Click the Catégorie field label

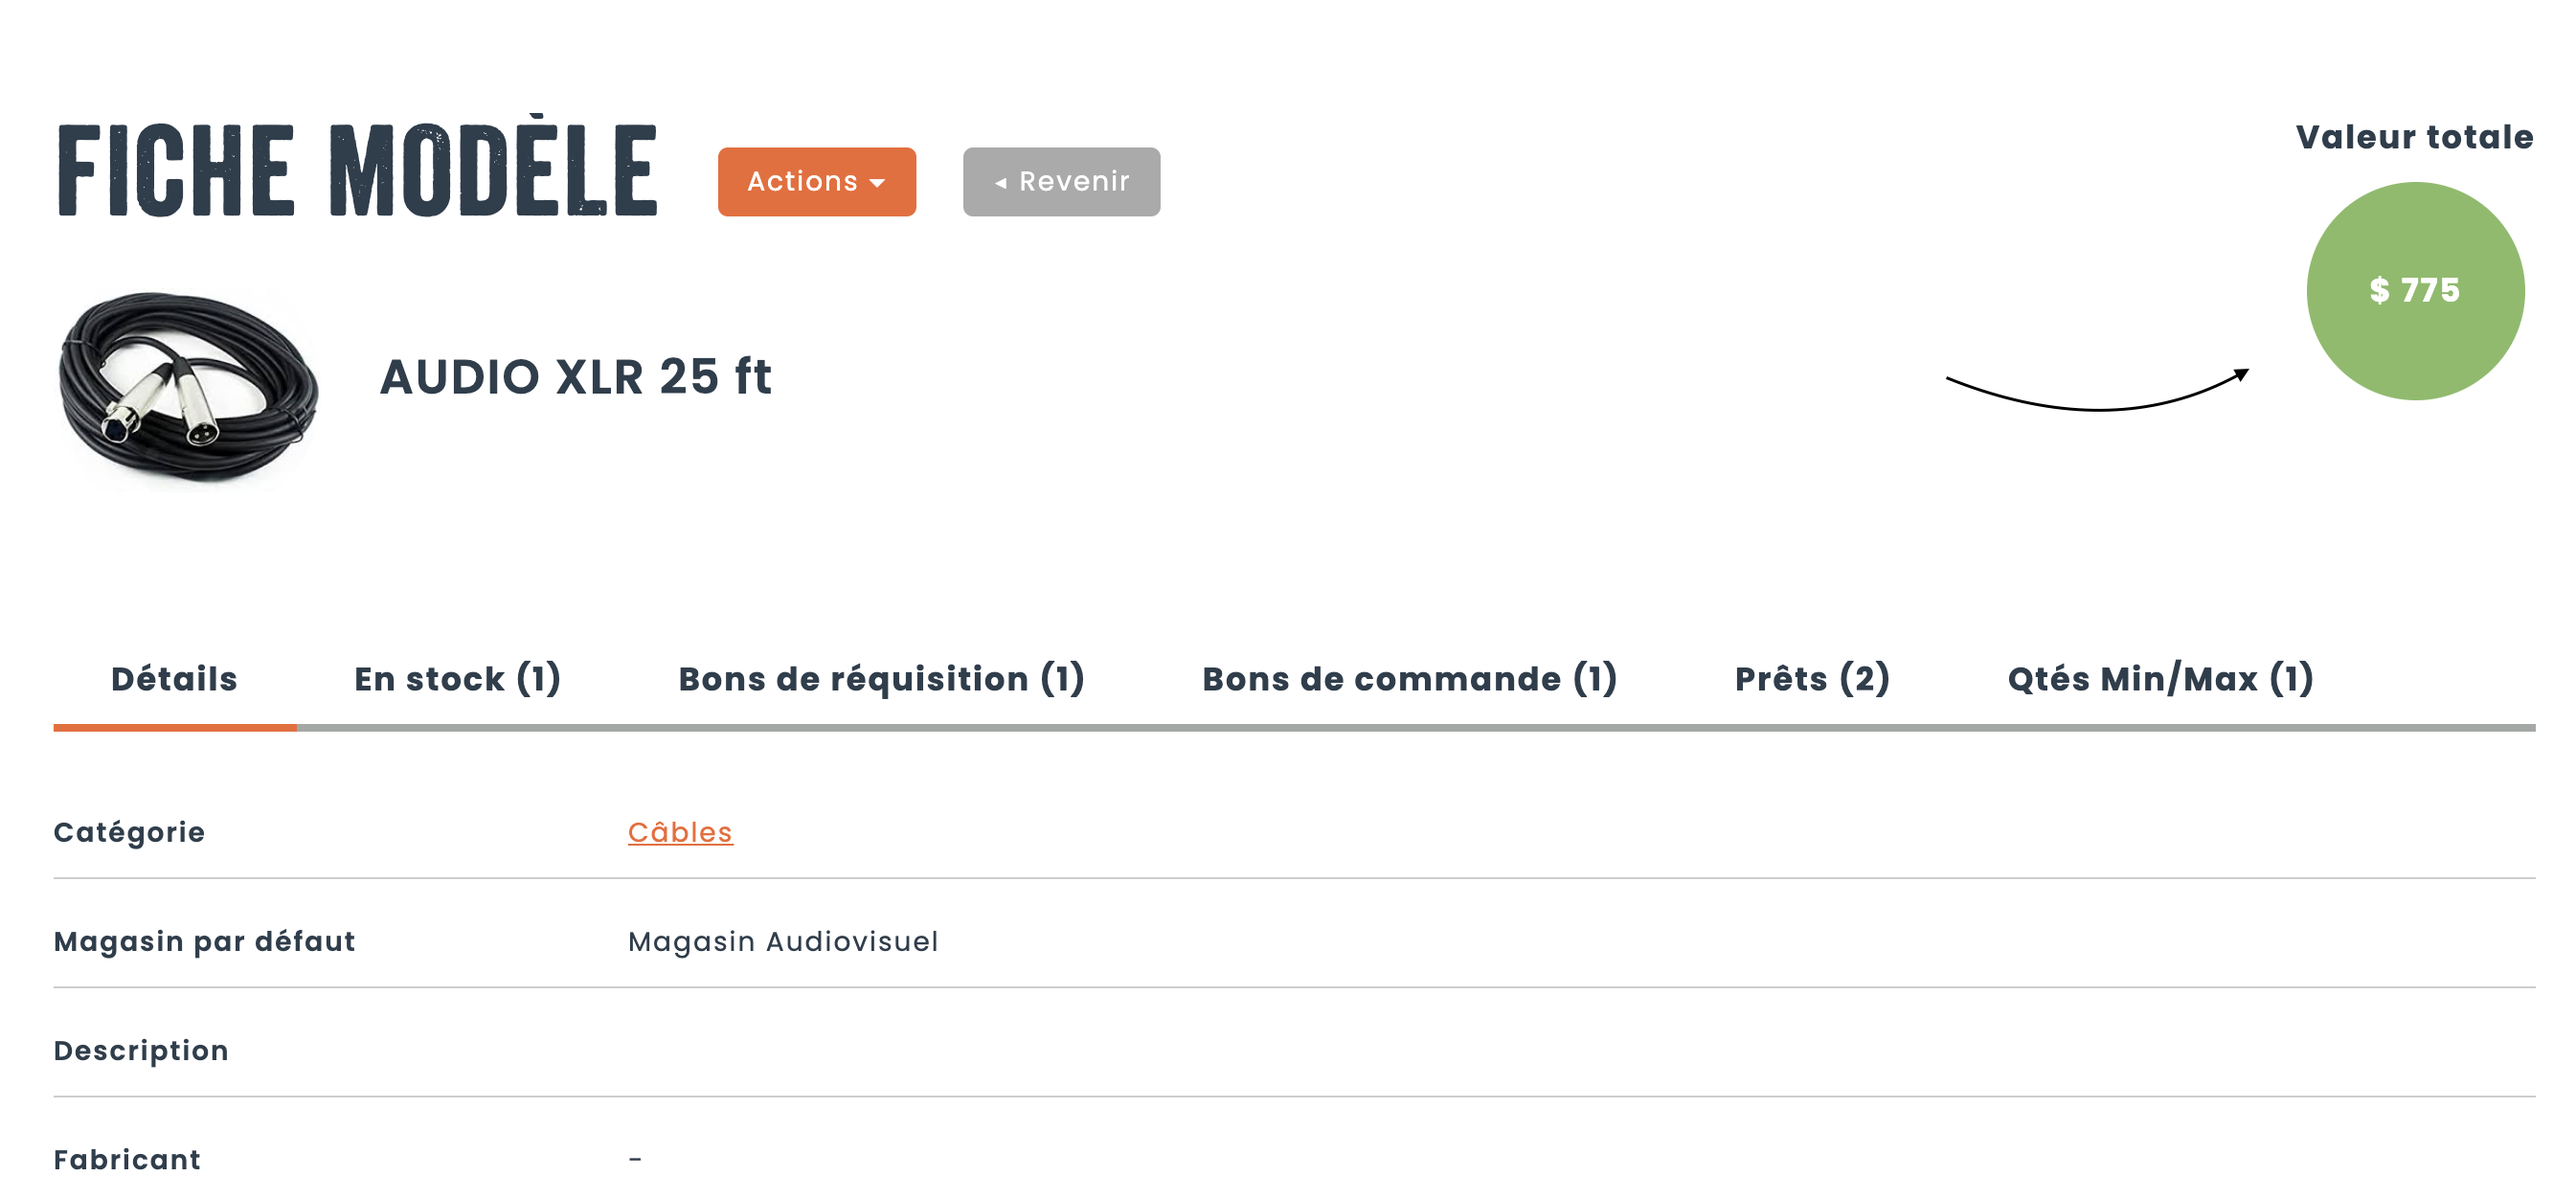[129, 832]
